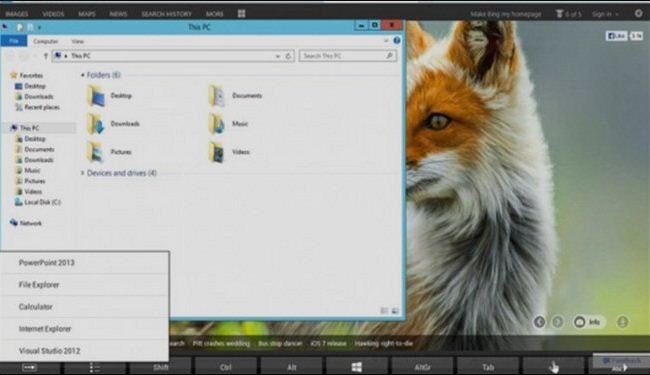
Task: Open 'iOS 7 release' trending link
Action: point(328,344)
